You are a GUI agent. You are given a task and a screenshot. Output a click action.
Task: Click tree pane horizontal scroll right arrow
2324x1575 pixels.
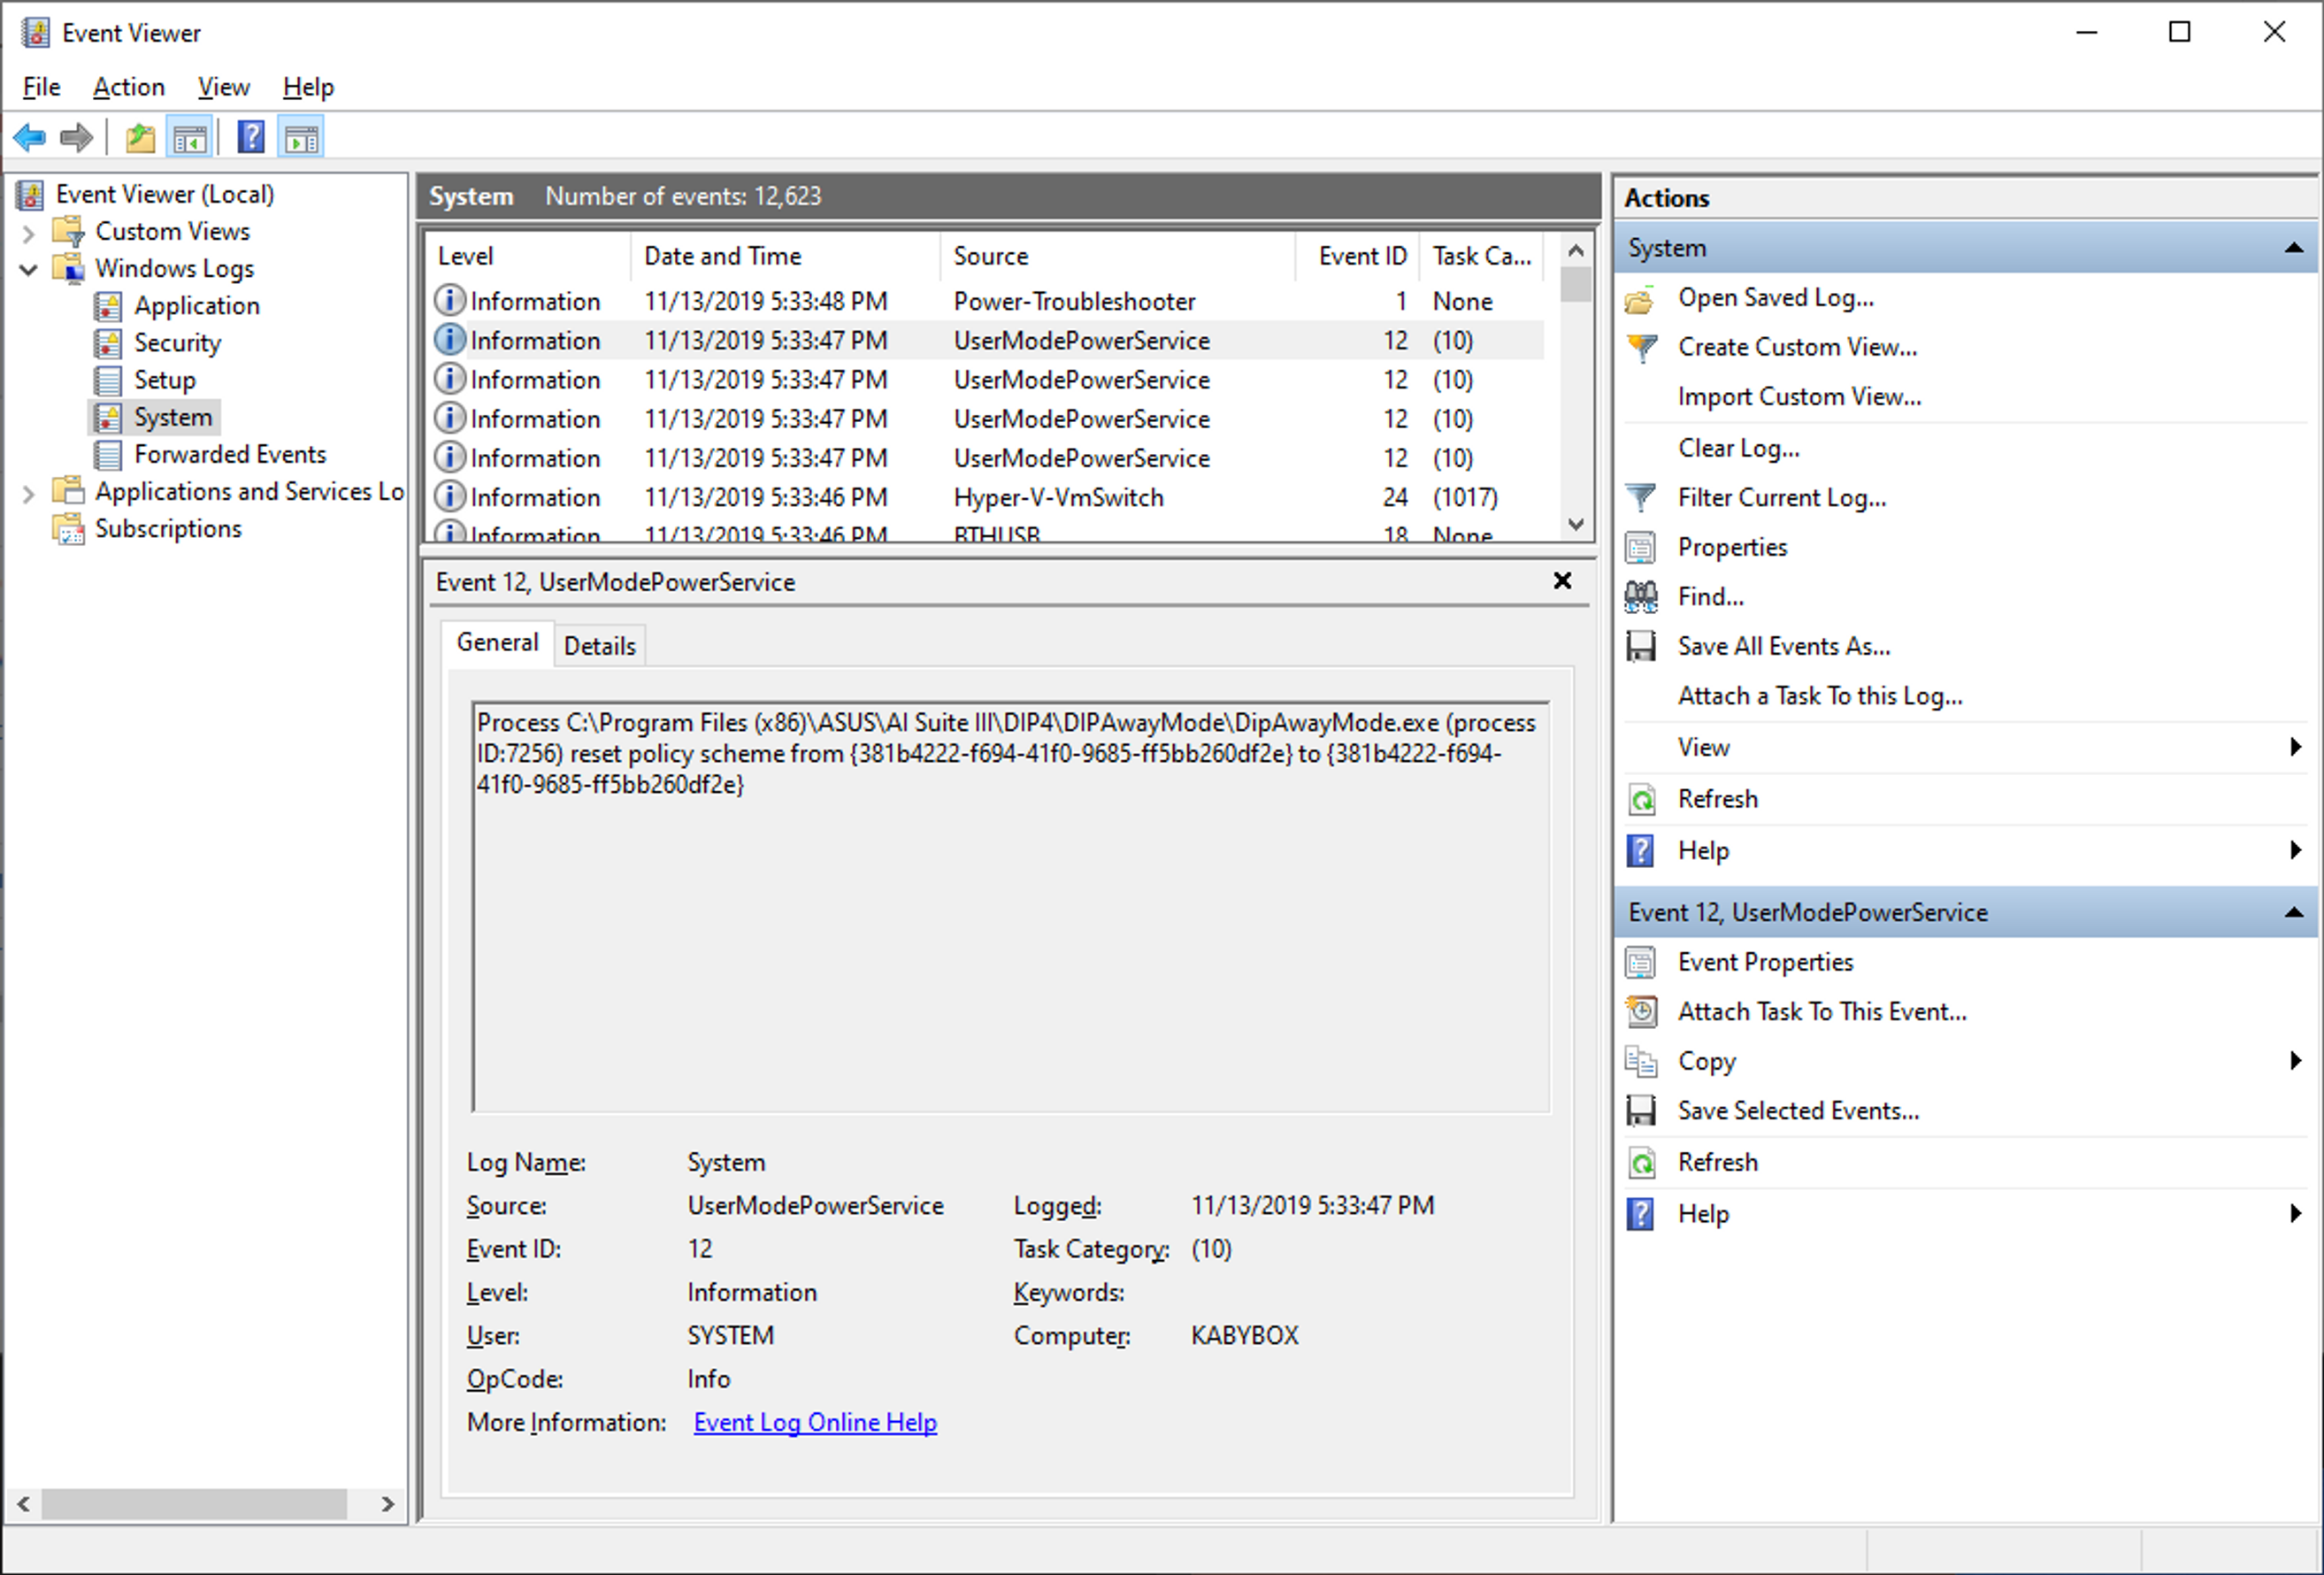(388, 1504)
